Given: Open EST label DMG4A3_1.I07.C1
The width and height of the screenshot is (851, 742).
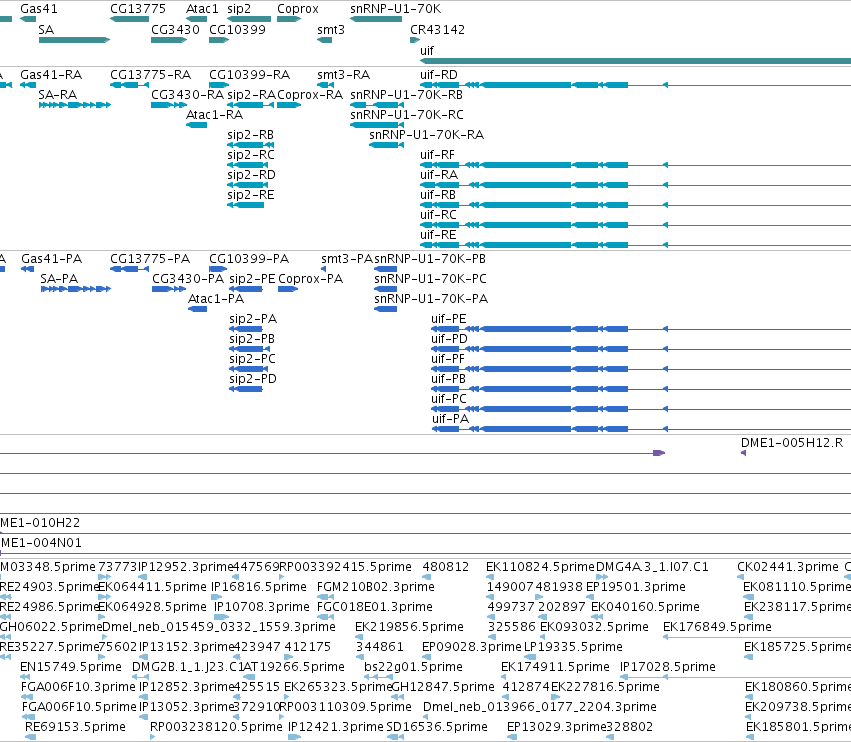Looking at the screenshot, I should (x=652, y=567).
